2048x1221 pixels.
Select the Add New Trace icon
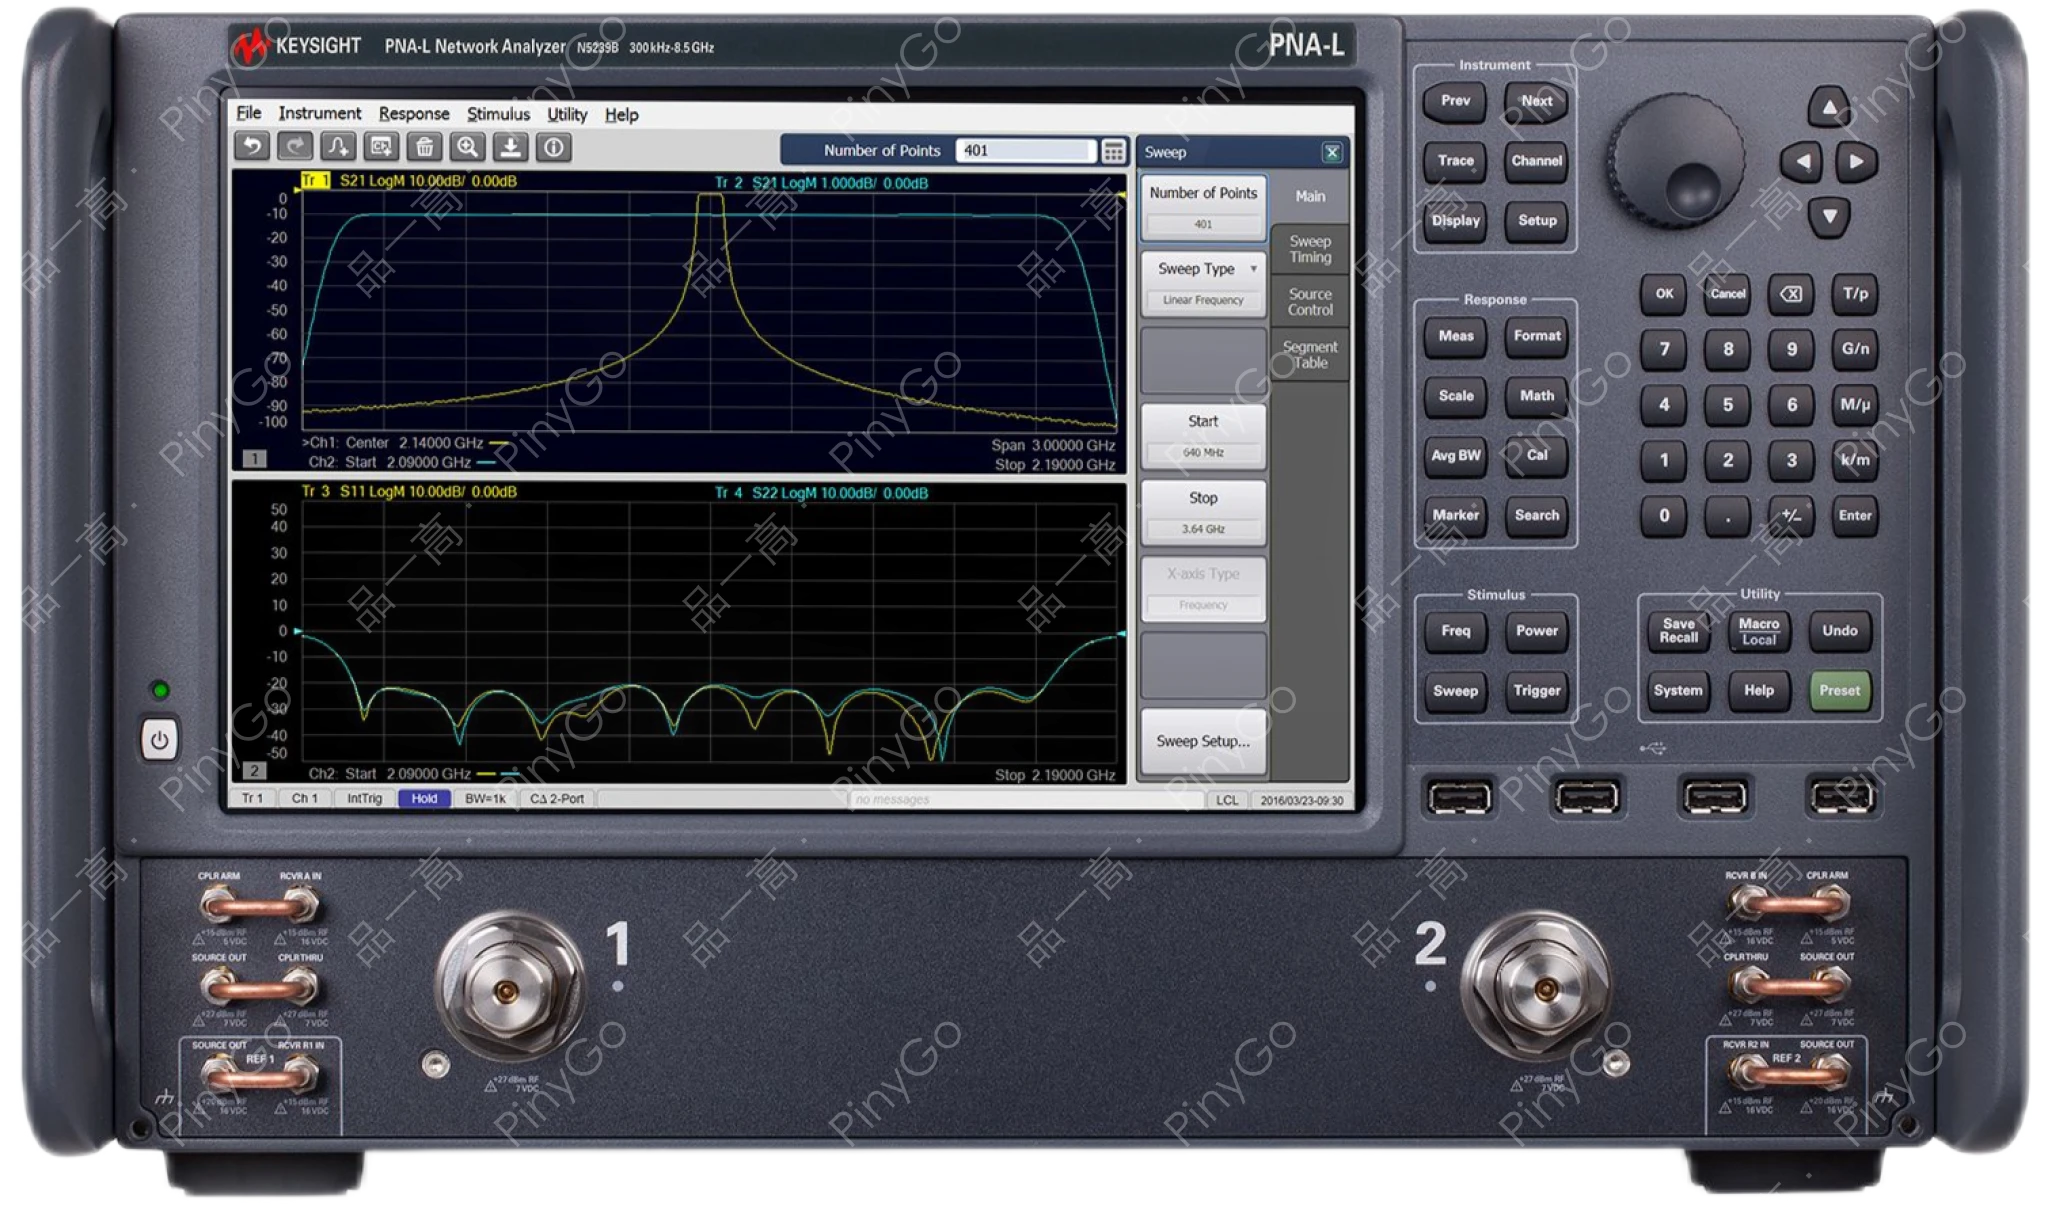336,147
